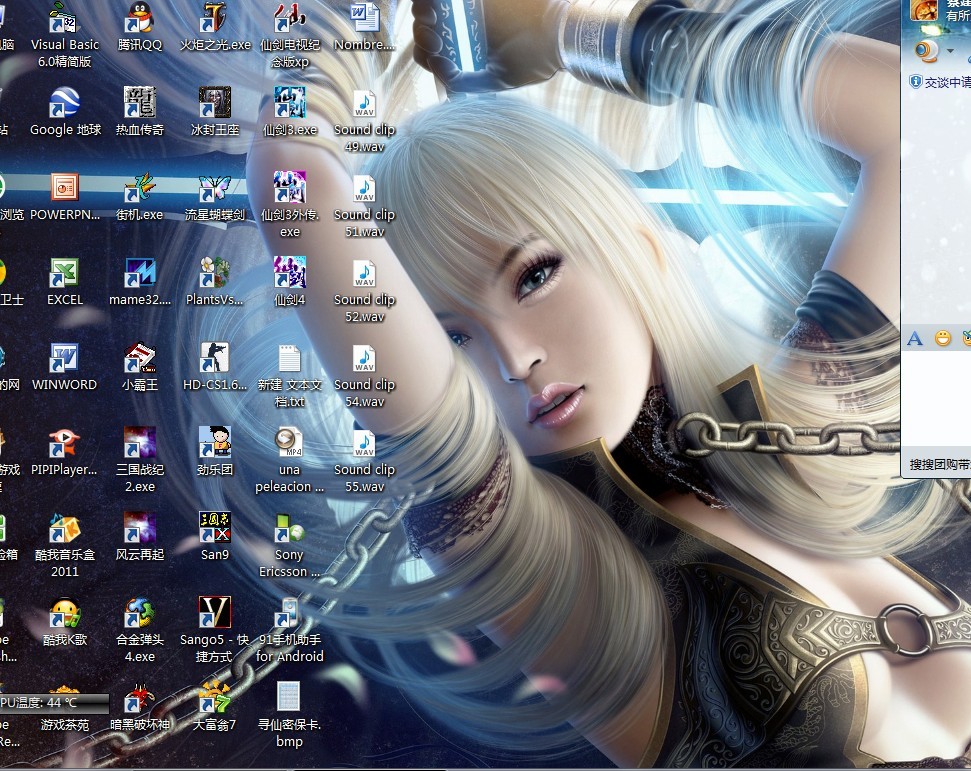This screenshot has height=771, width=971.
Task: Select the 新建 文本文档.txt file
Action: click(x=289, y=359)
